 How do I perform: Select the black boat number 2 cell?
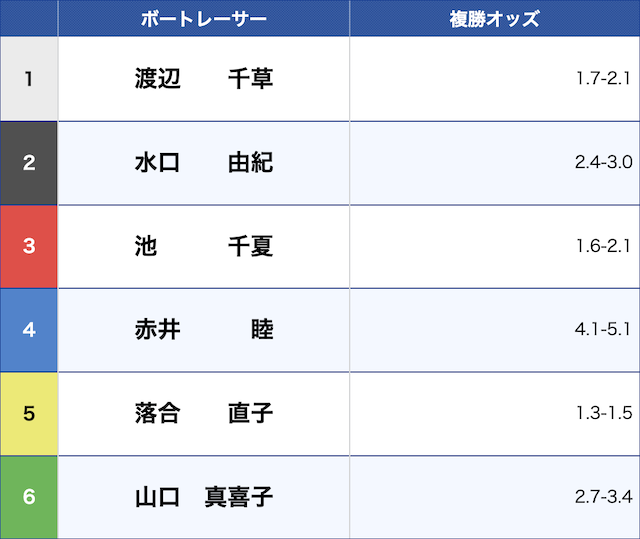[29, 163]
